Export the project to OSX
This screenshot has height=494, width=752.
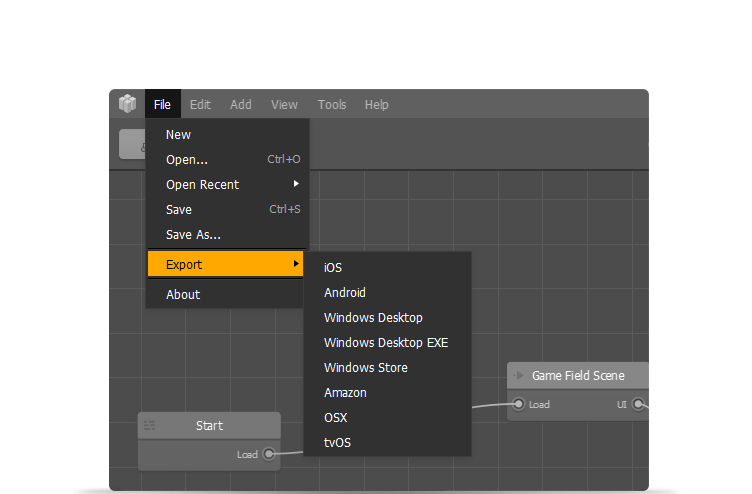(x=388, y=417)
